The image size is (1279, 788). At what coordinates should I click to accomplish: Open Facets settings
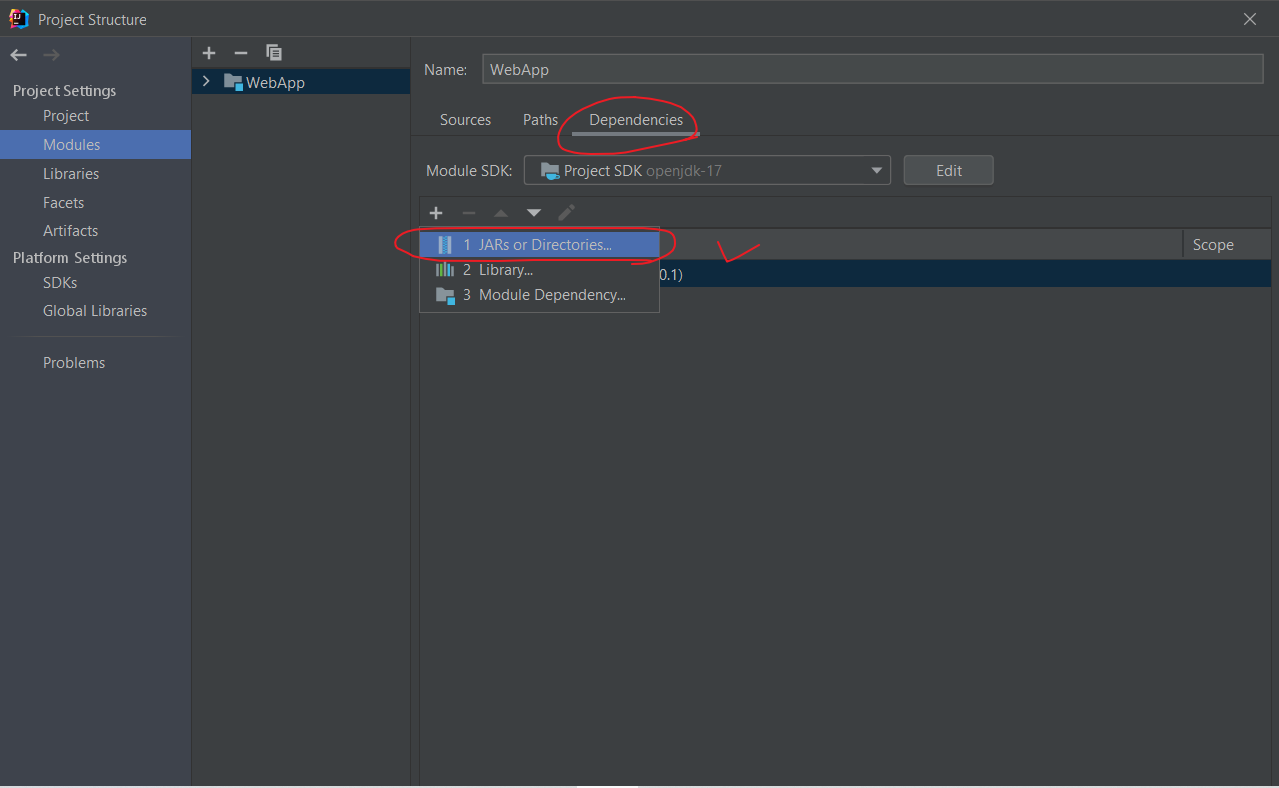(63, 202)
